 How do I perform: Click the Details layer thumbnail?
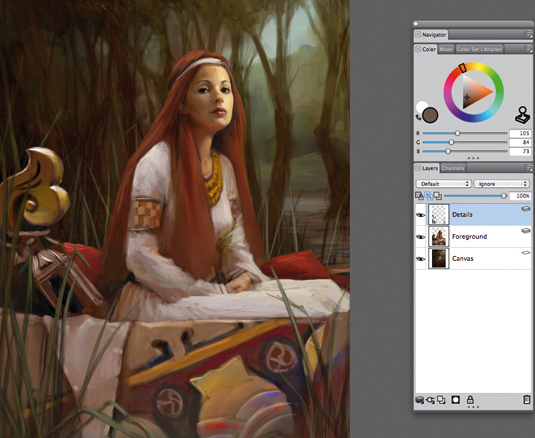(438, 215)
